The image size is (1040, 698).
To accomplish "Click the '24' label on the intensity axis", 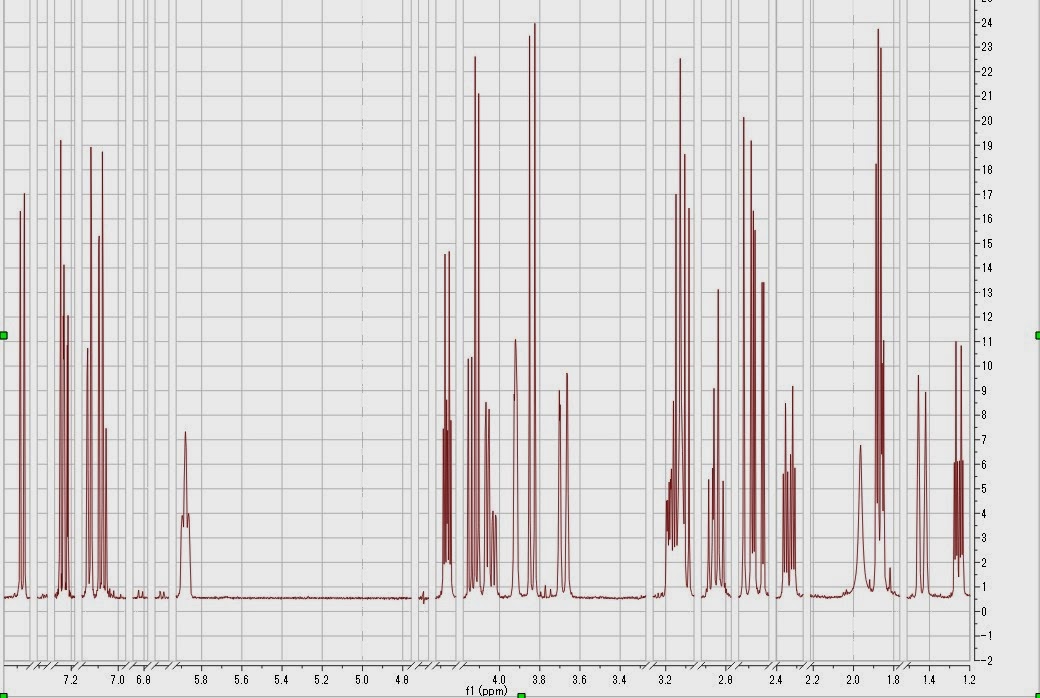I will [x=987, y=23].
